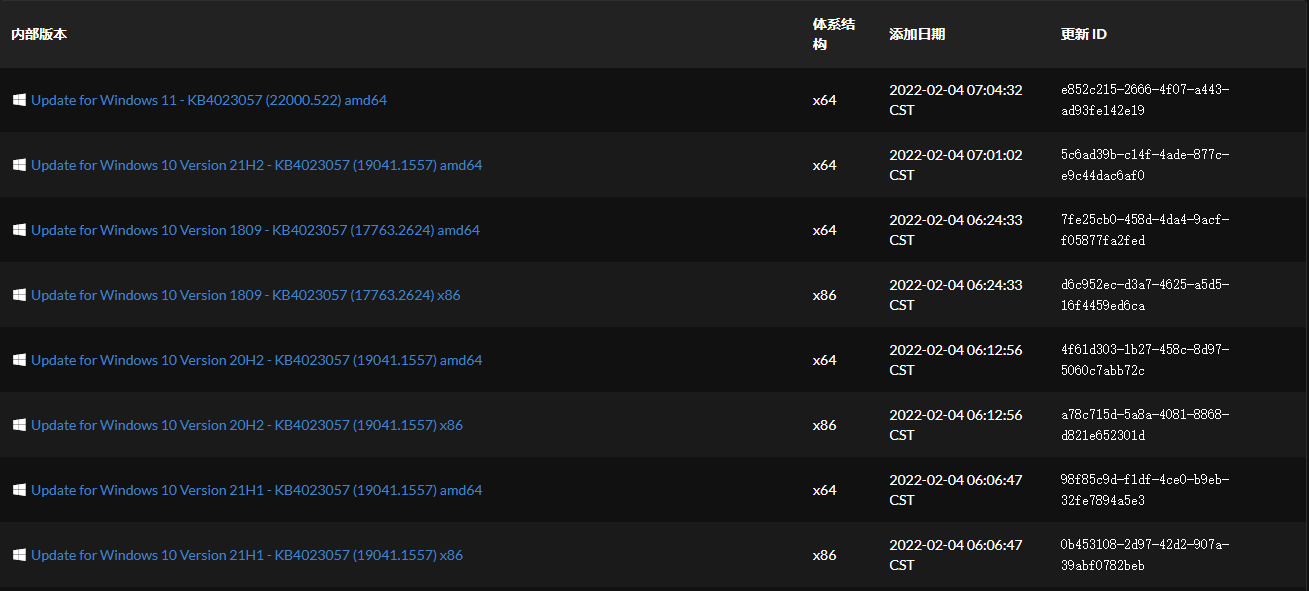Click Windows icon beside 21H1 x86 update
The height and width of the screenshot is (591, 1309).
click(19, 555)
